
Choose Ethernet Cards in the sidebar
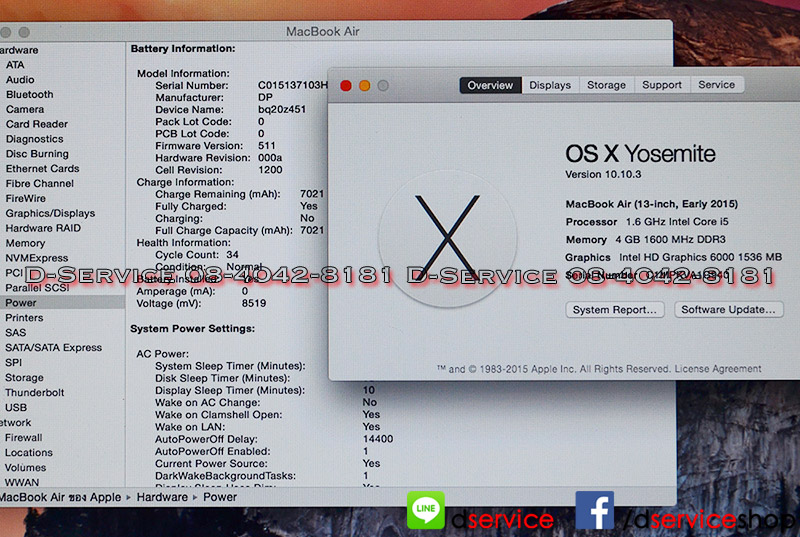click(42, 168)
